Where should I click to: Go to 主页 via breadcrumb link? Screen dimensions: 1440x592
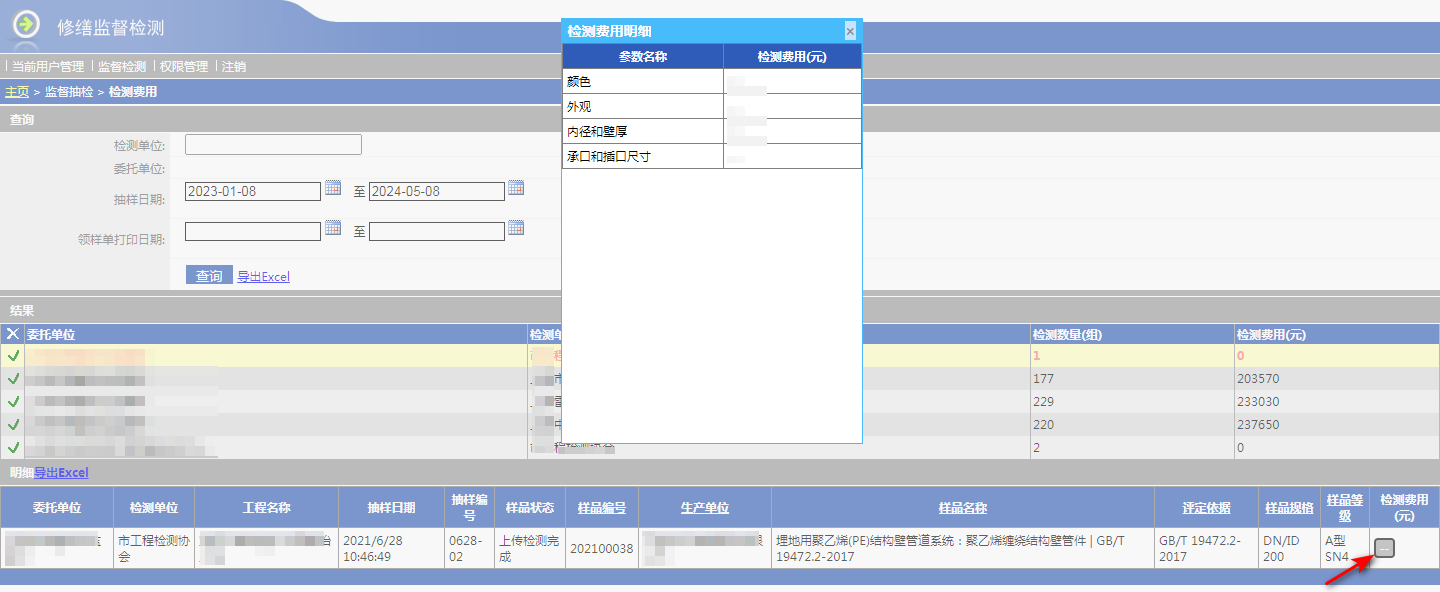17,92
